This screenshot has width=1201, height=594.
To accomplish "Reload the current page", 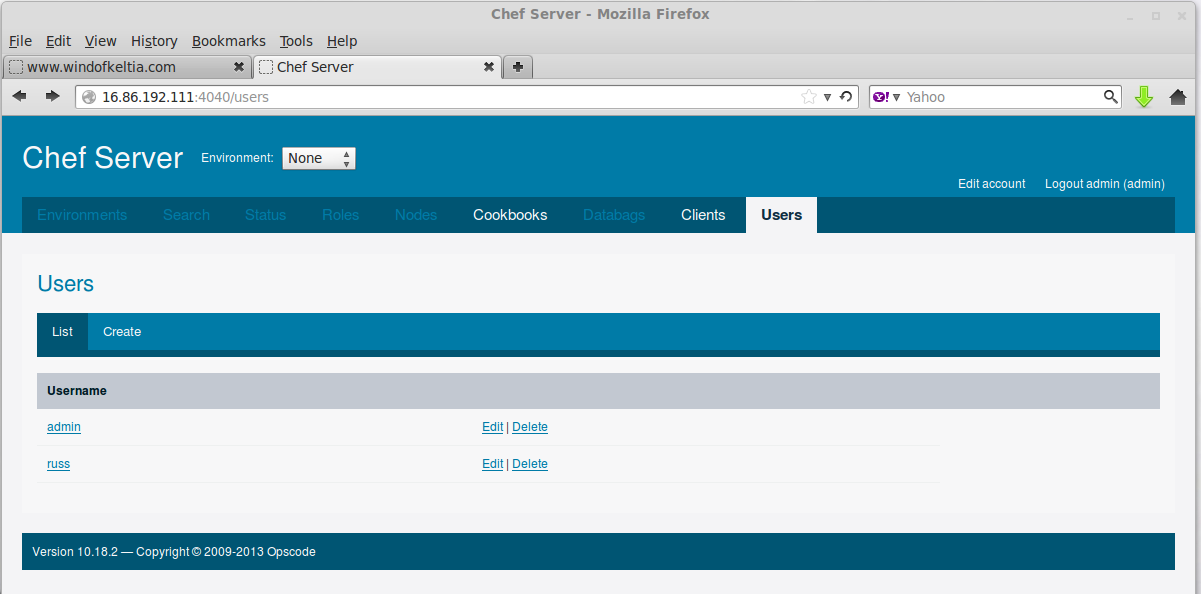I will [846, 97].
